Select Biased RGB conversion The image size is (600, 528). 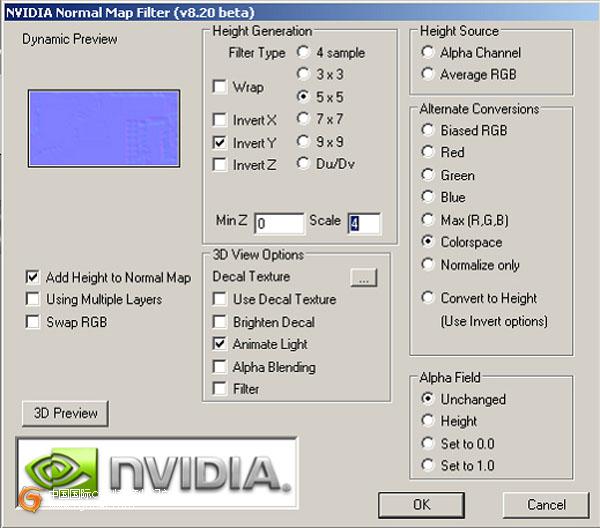[427, 130]
